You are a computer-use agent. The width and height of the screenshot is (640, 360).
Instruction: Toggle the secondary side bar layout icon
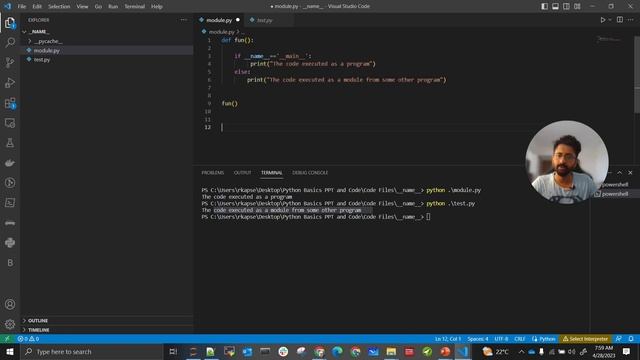[566, 6]
